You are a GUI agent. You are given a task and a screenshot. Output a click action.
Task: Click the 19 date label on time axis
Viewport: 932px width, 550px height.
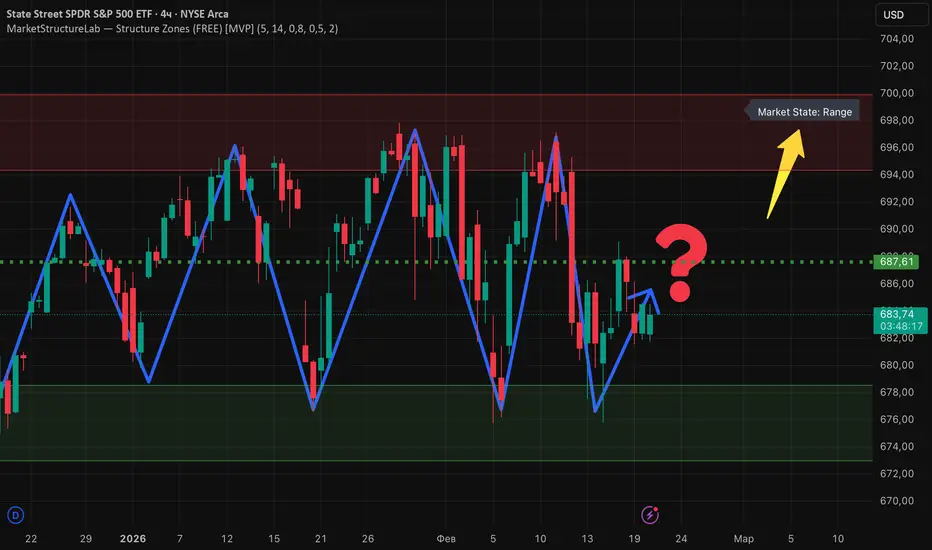(634, 539)
